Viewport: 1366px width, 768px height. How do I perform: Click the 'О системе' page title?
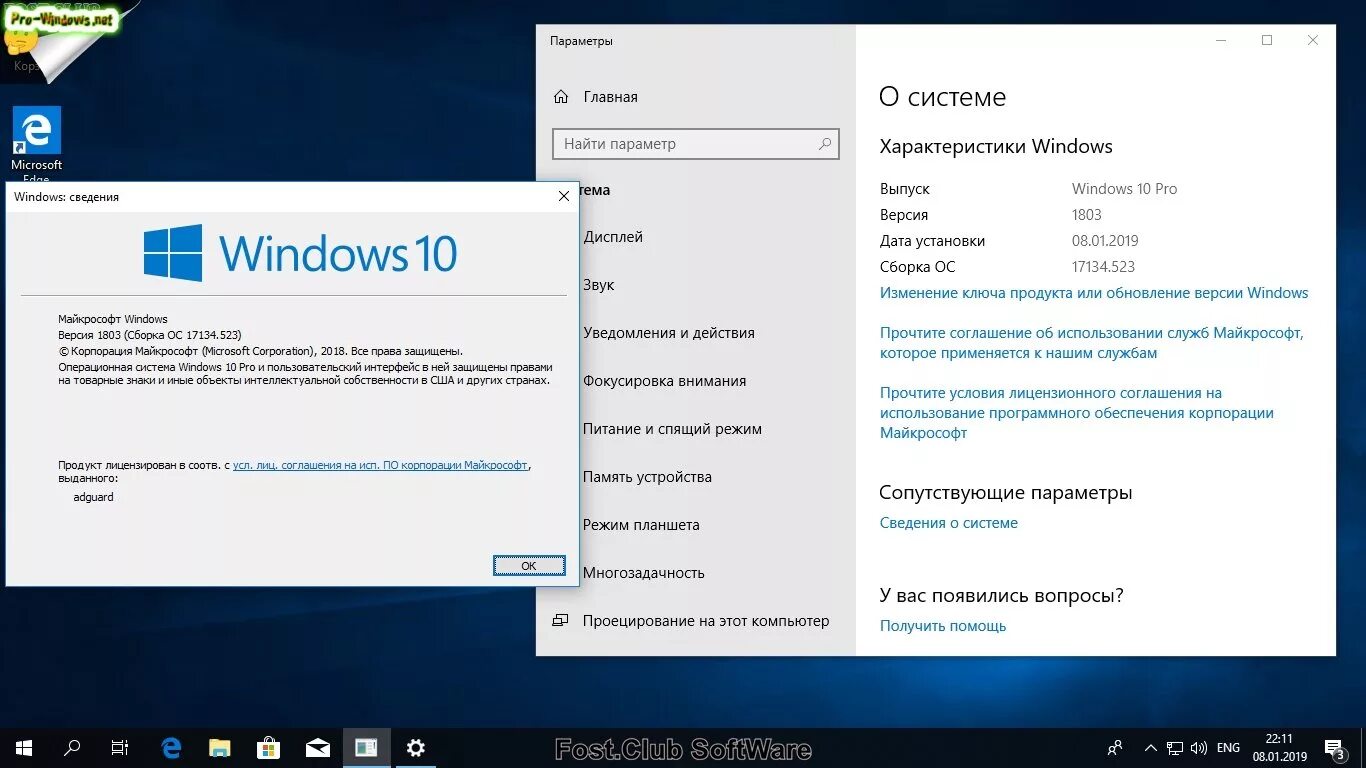click(x=943, y=97)
